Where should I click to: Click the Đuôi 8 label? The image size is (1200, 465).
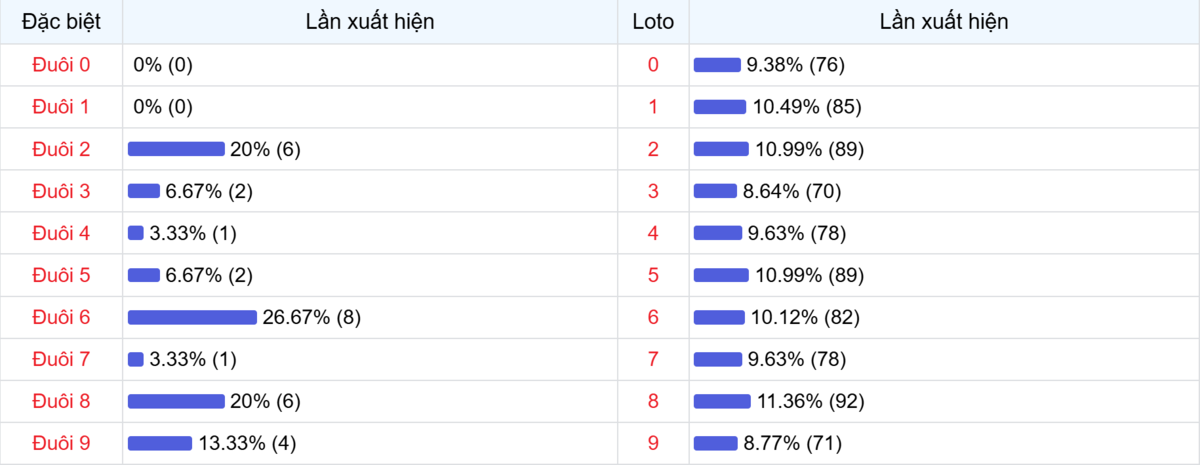(61, 401)
